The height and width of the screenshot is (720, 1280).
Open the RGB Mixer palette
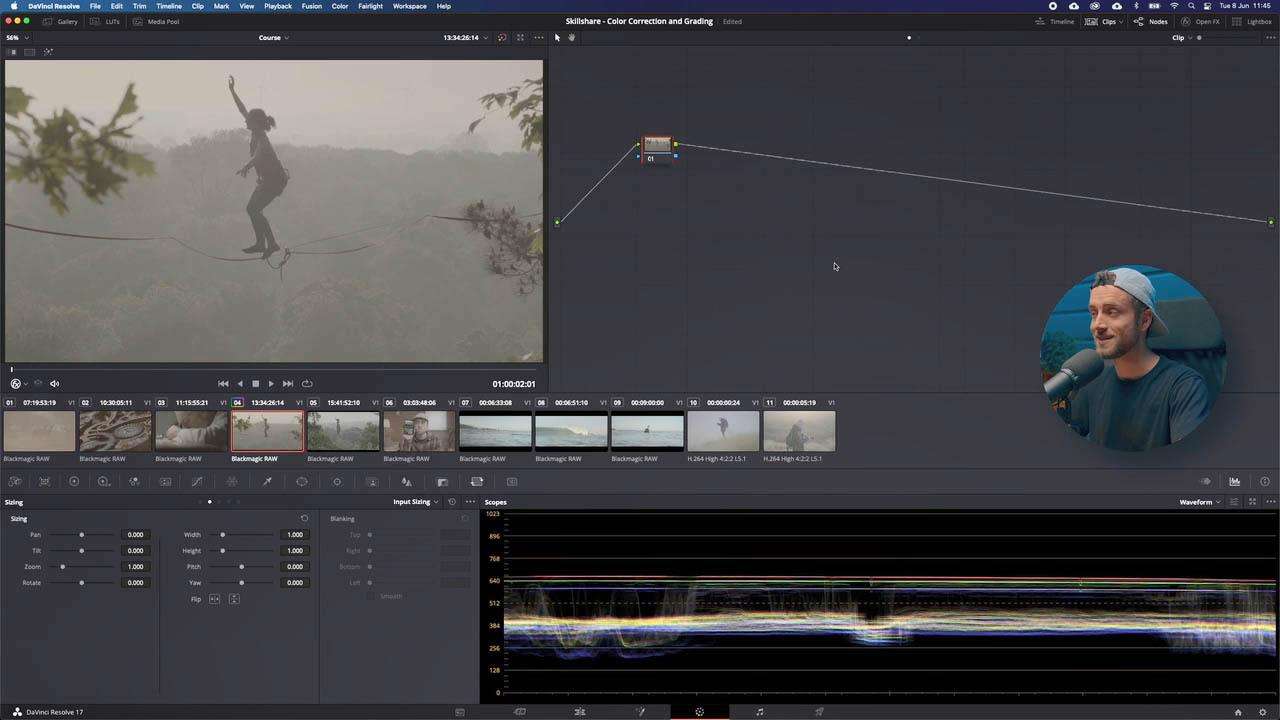(134, 482)
